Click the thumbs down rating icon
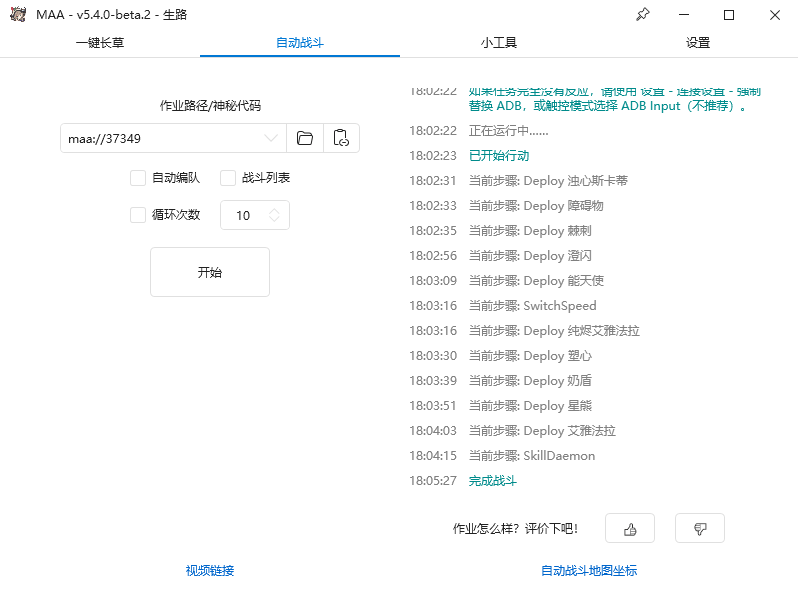798x598 pixels. (700, 529)
